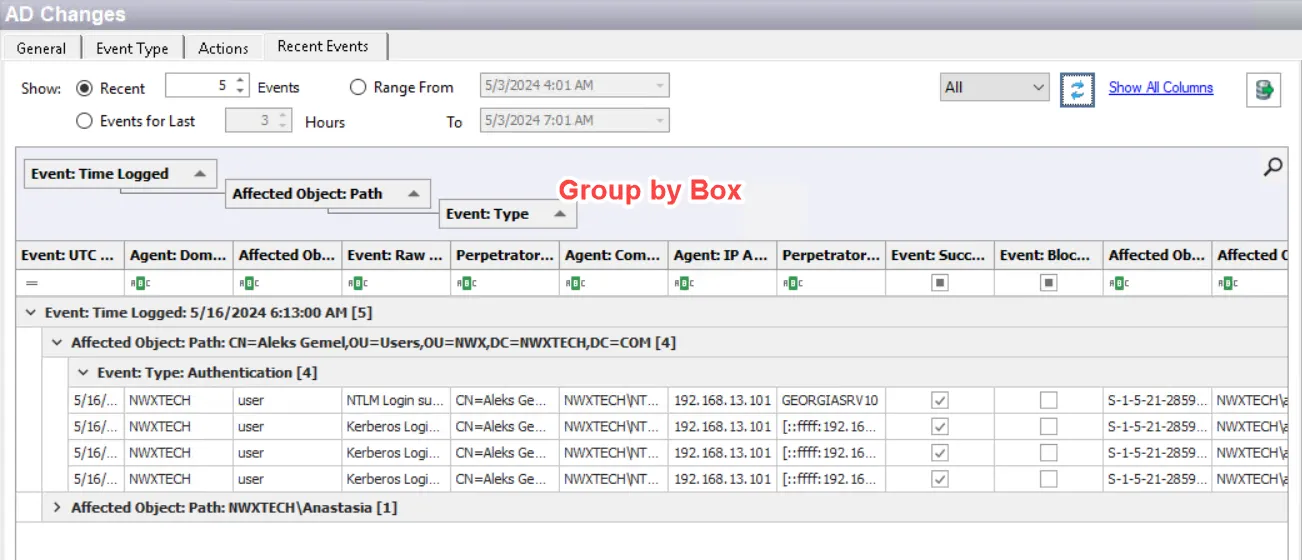Click the export data icon button
The height and width of the screenshot is (560, 1302).
pyautogui.click(x=1263, y=89)
